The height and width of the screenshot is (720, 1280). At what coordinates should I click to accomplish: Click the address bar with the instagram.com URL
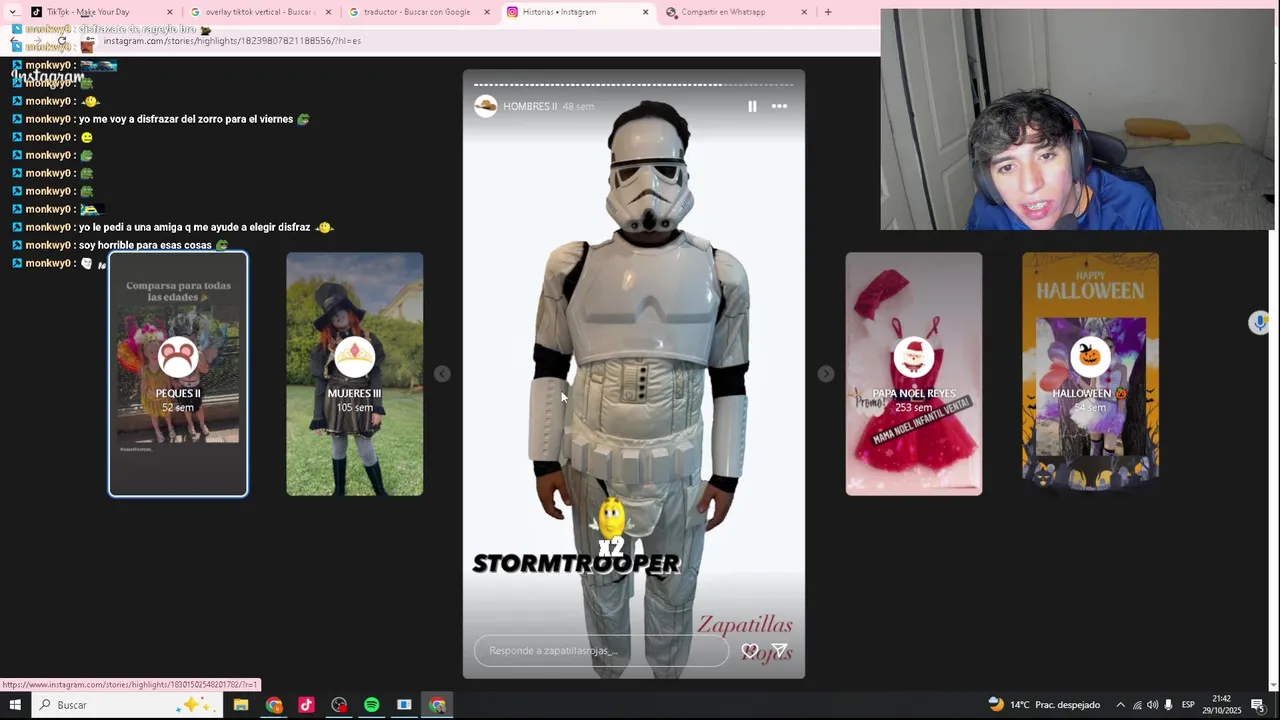click(480, 41)
